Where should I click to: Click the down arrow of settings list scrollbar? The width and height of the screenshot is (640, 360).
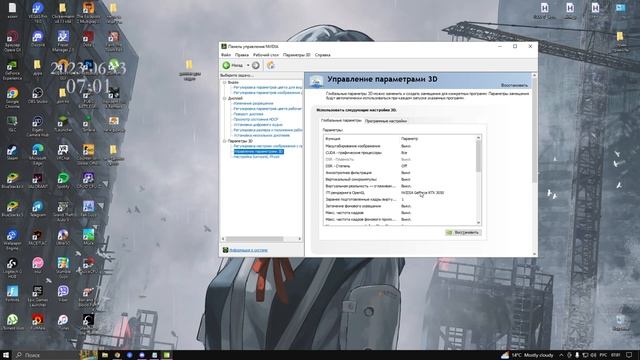tap(479, 223)
